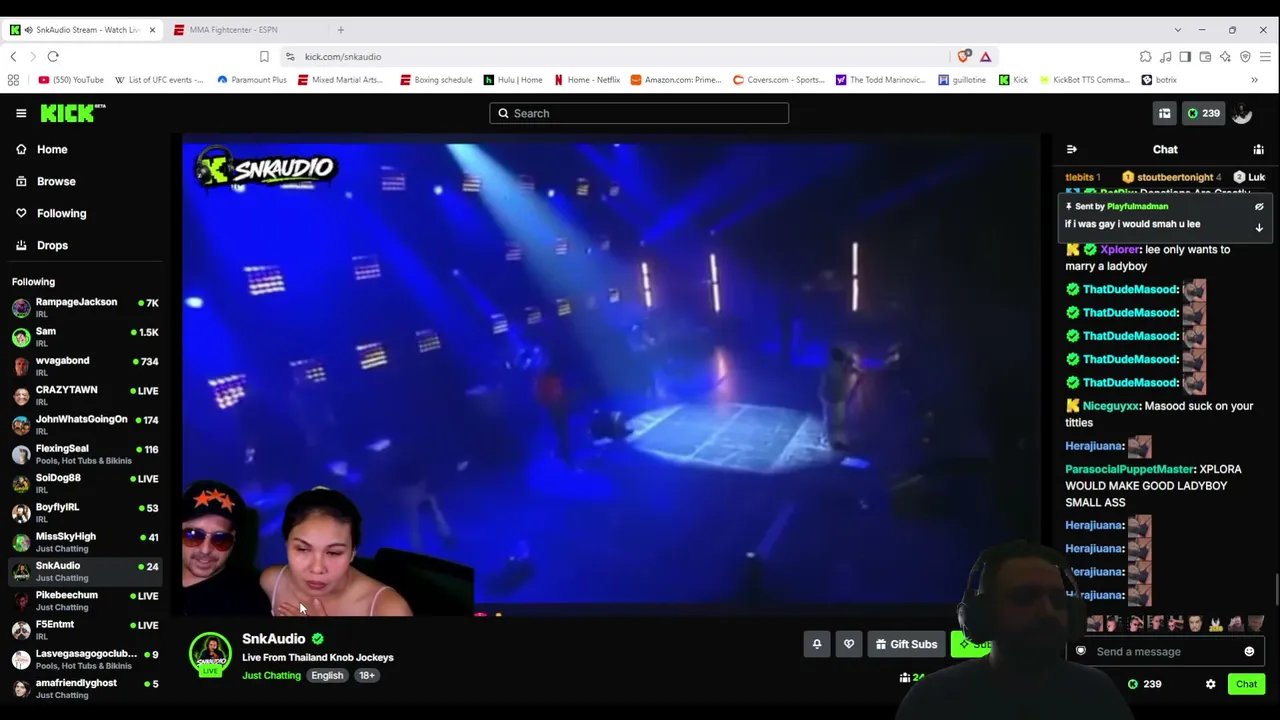Open Sam's channel in Following list

click(85, 336)
